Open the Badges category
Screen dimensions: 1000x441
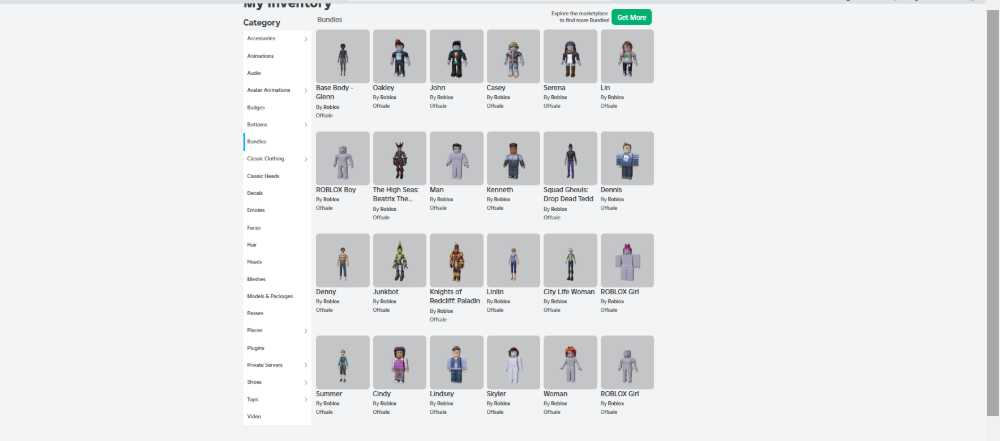coord(256,107)
